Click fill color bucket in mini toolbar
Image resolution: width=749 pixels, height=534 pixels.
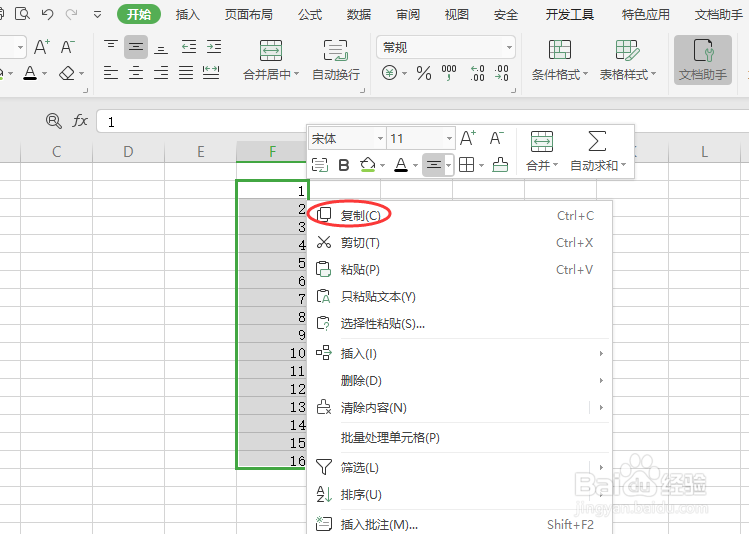[368, 165]
